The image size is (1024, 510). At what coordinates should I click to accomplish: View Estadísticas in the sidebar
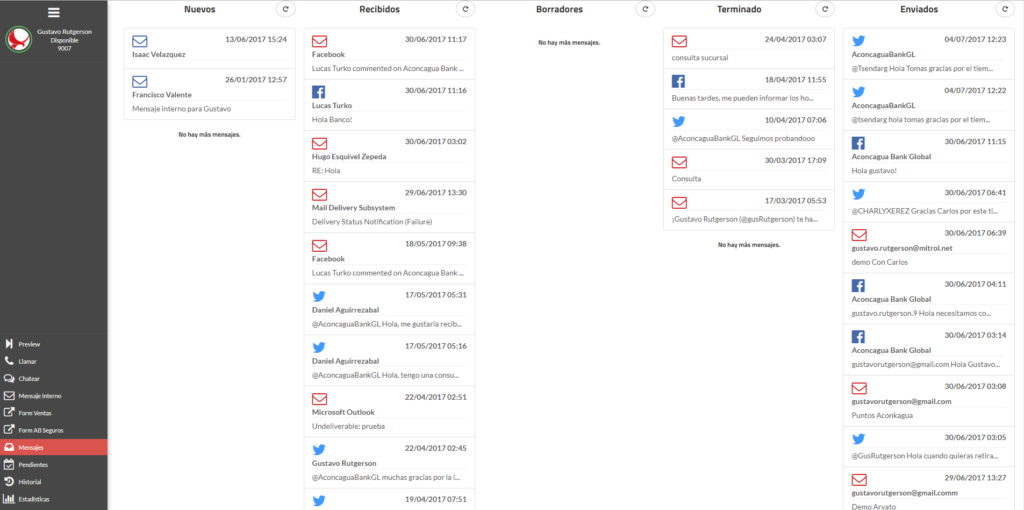coord(34,499)
